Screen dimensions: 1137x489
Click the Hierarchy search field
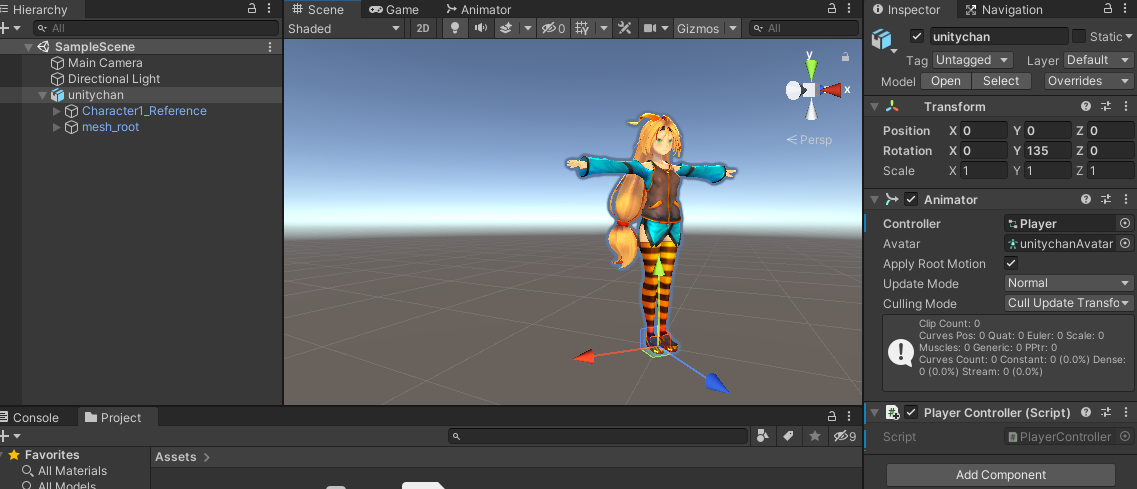point(156,28)
